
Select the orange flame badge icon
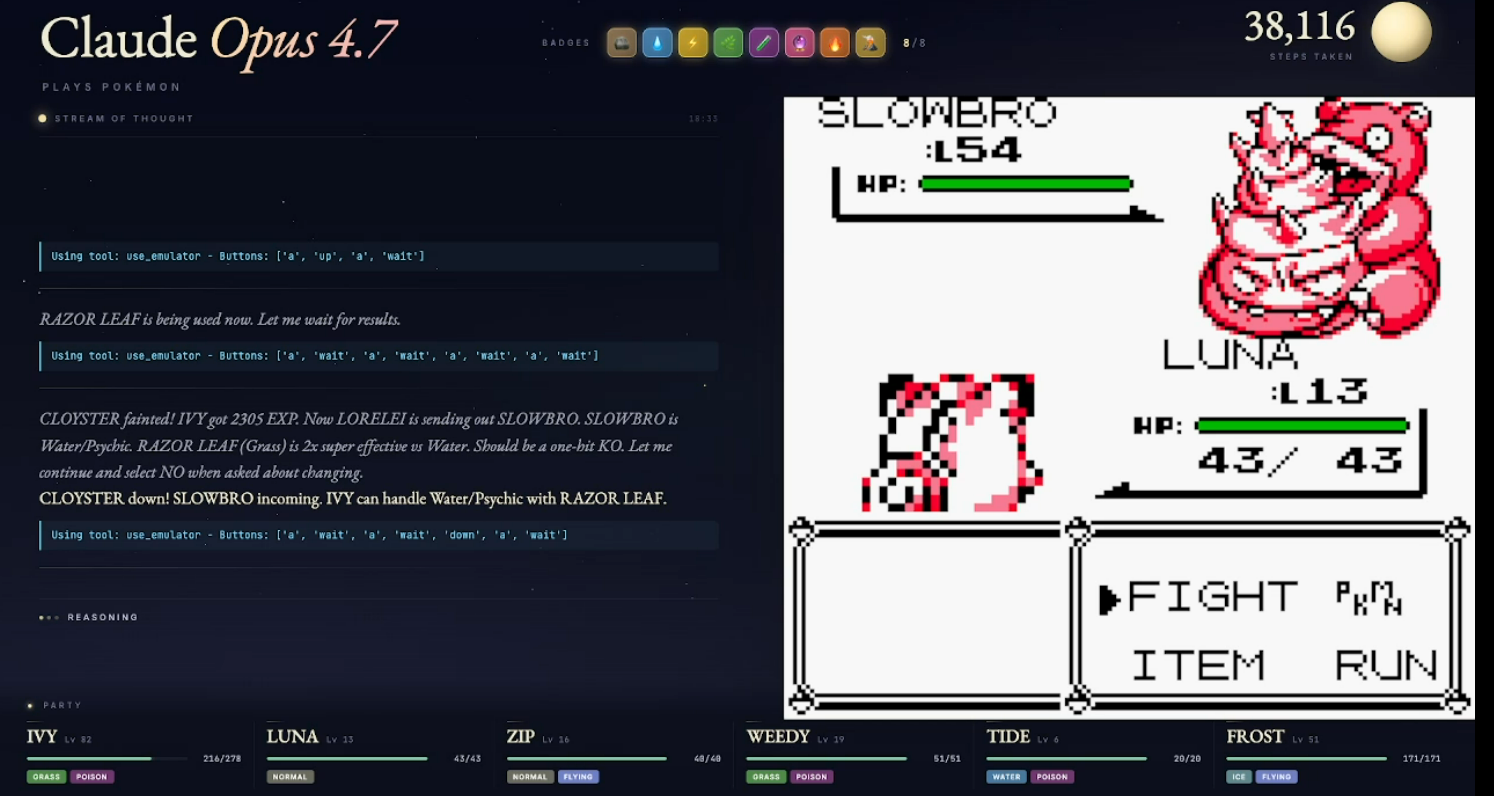point(835,43)
